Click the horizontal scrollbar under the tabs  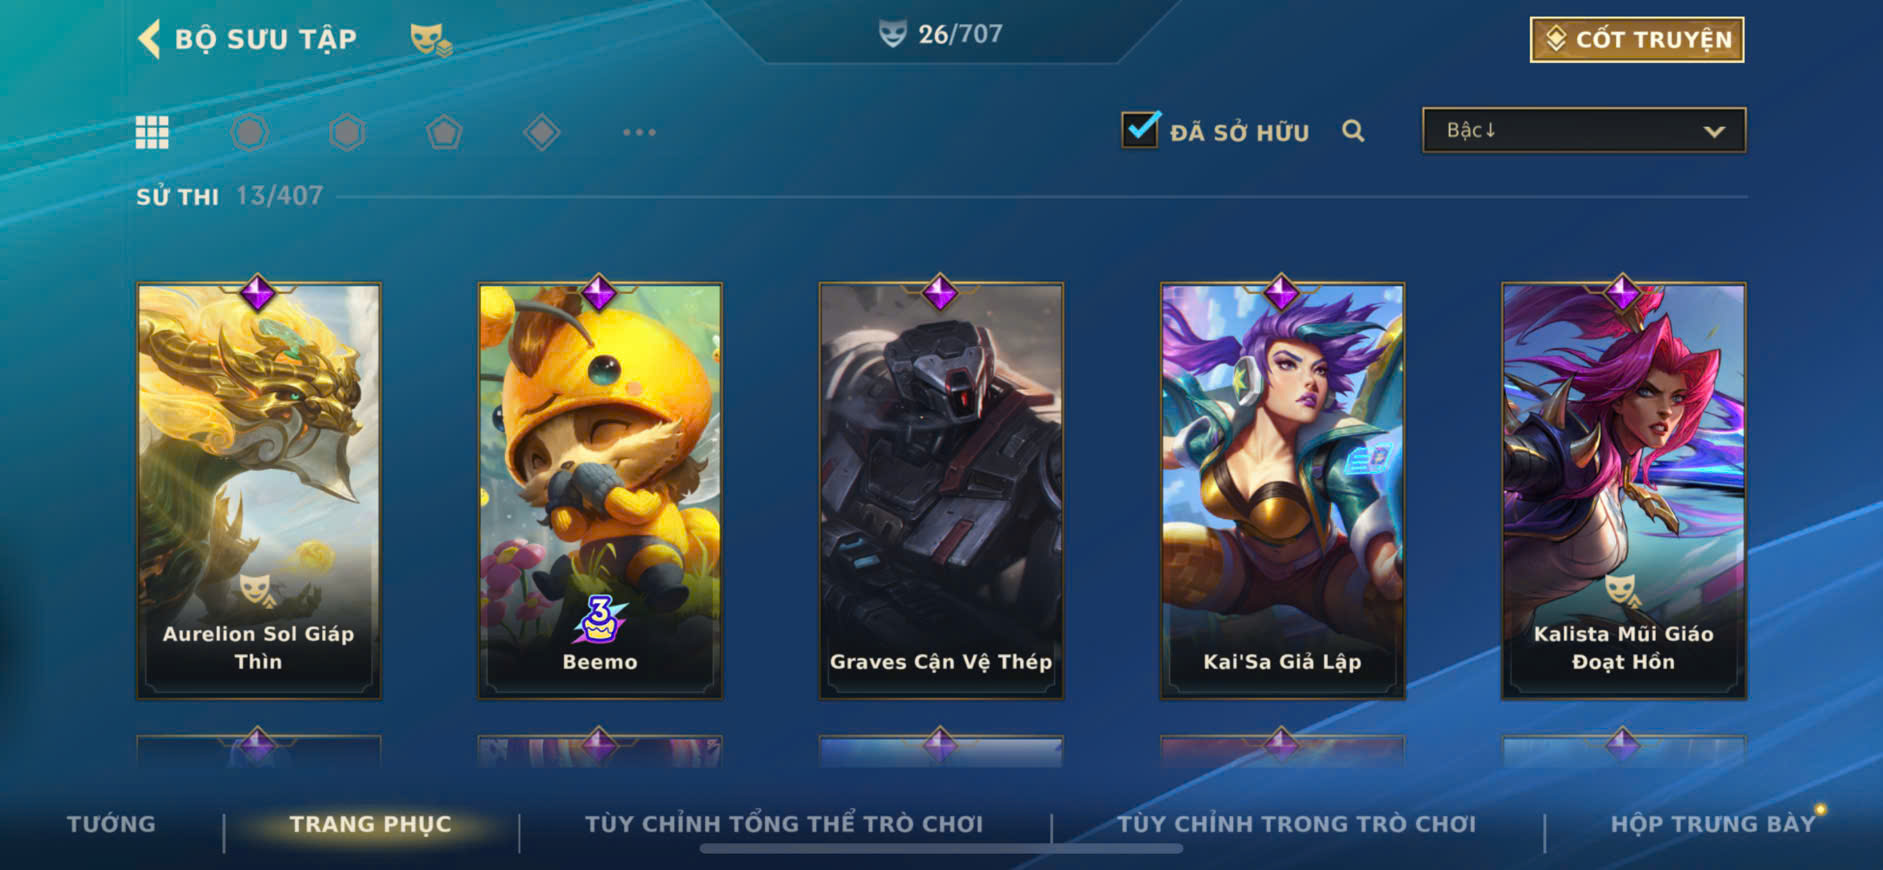pyautogui.click(x=941, y=849)
